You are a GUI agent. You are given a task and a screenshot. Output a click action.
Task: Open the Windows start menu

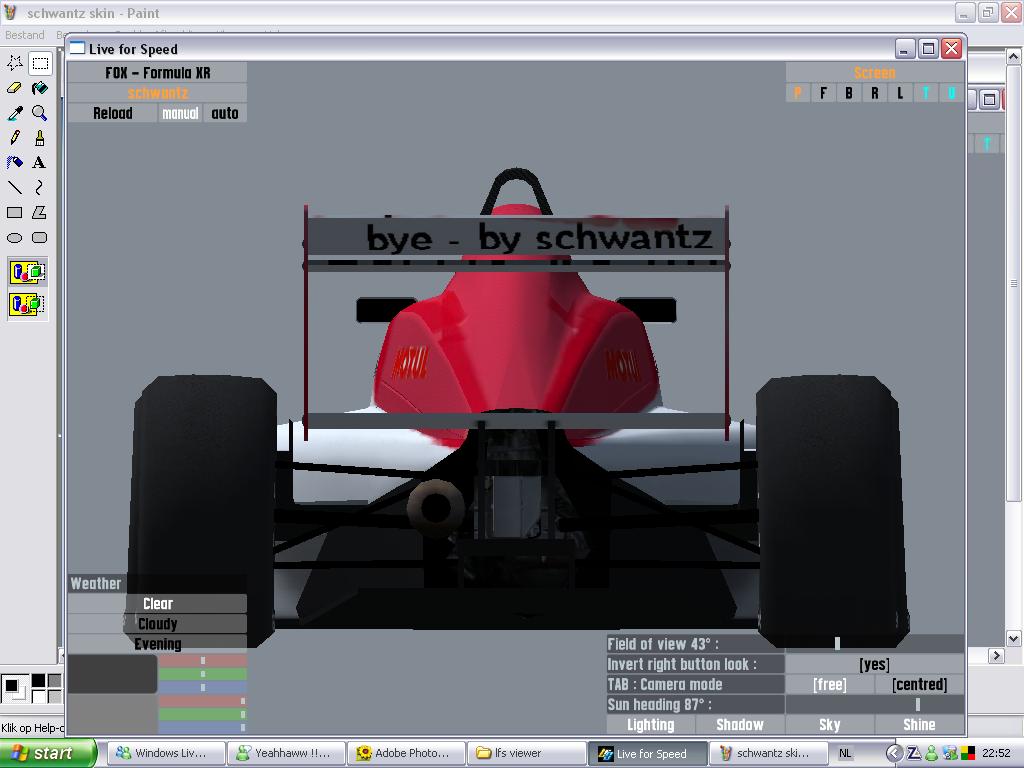48,753
